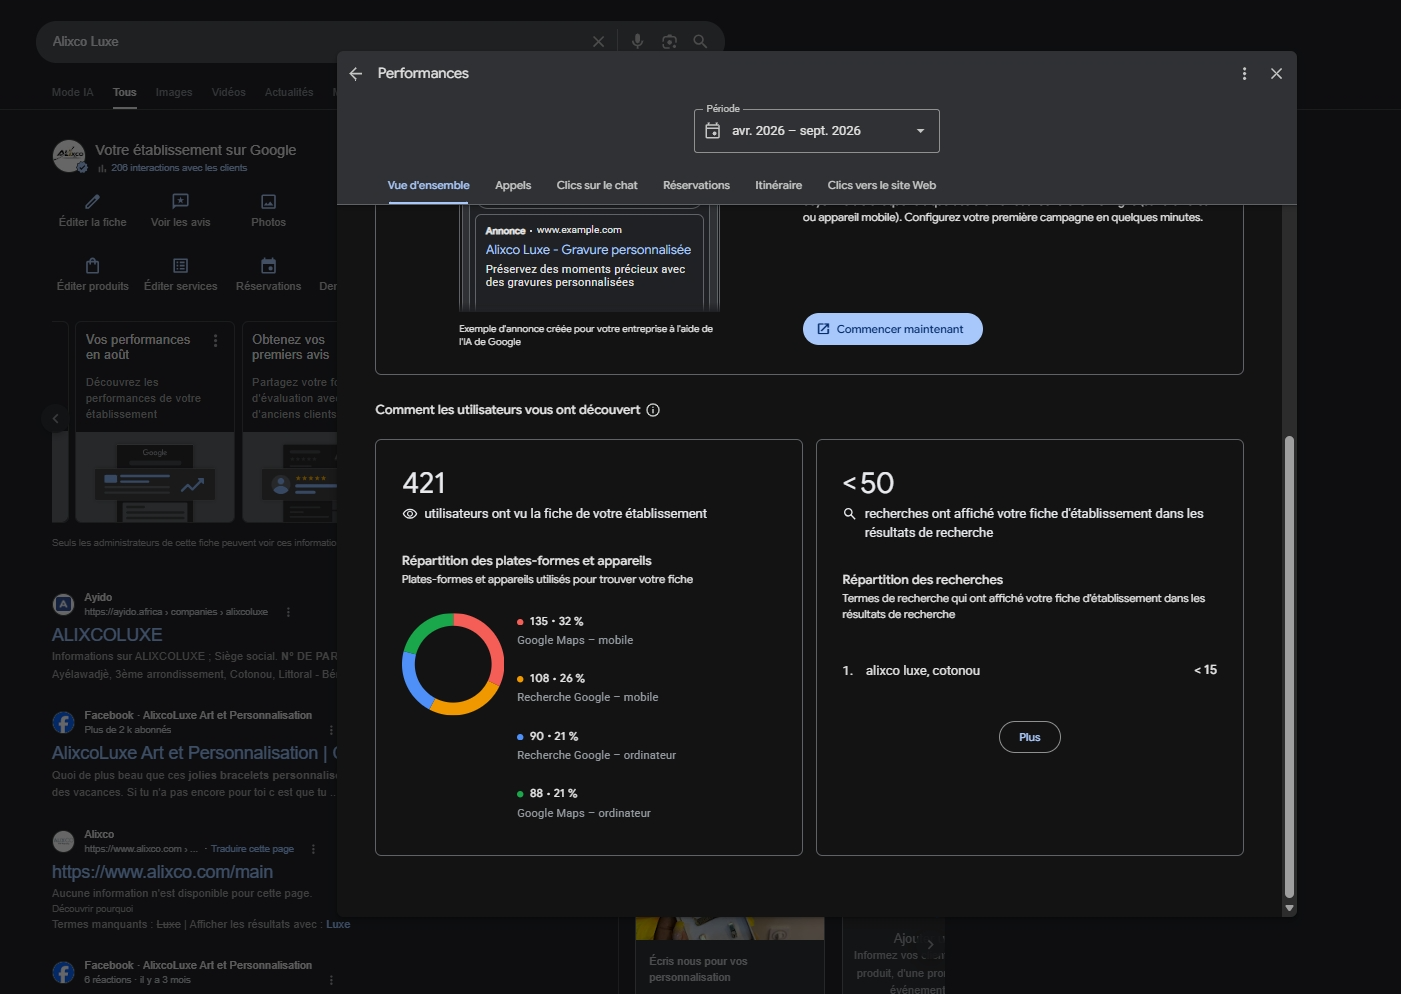Click the Photos icon in business panel

pos(268,201)
